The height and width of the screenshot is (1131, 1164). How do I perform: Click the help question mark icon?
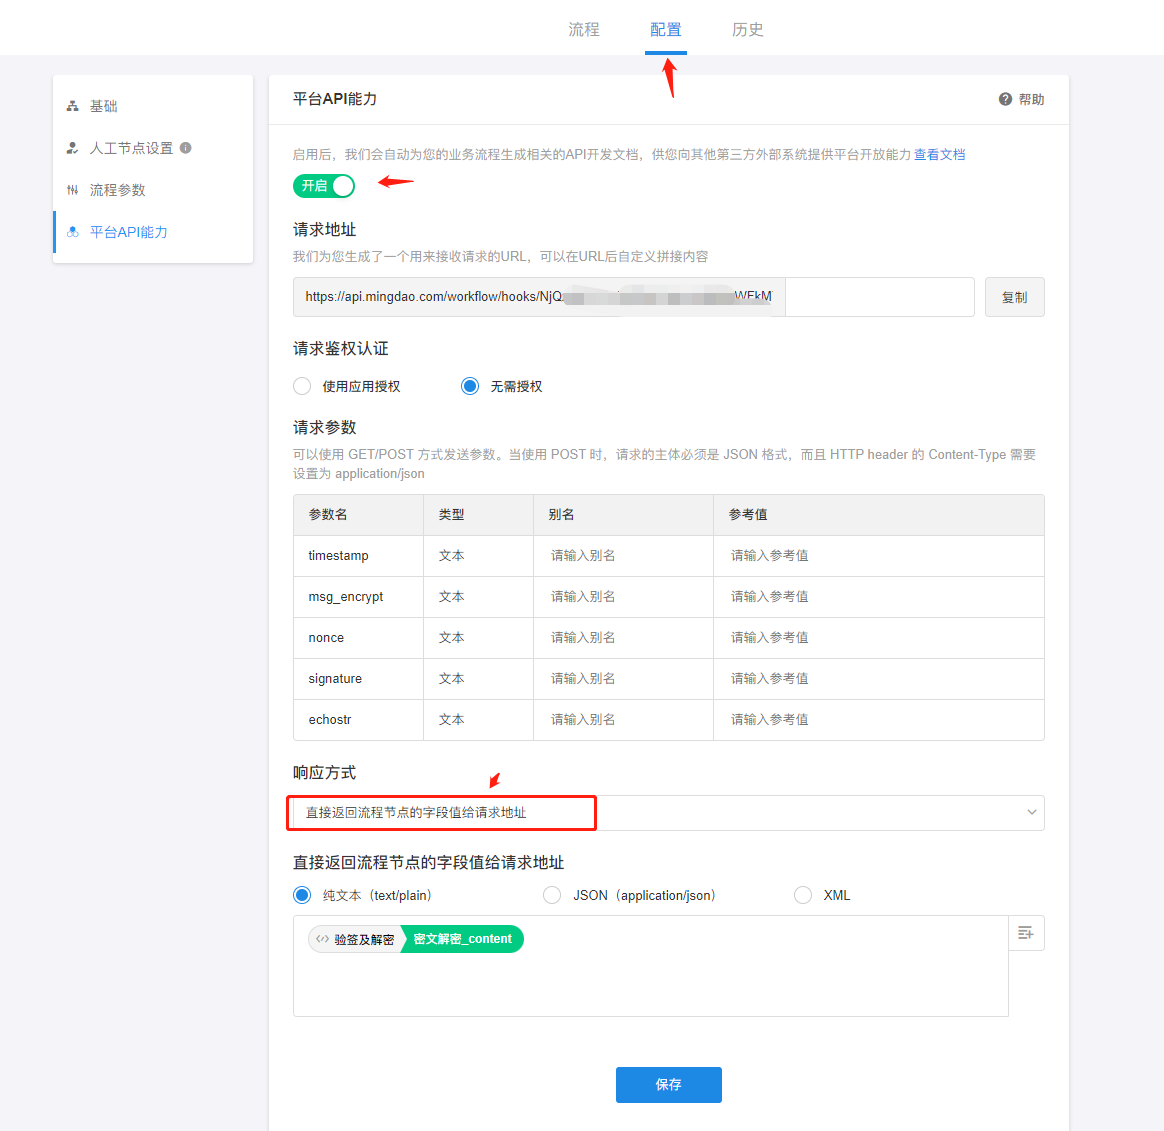click(x=1005, y=99)
